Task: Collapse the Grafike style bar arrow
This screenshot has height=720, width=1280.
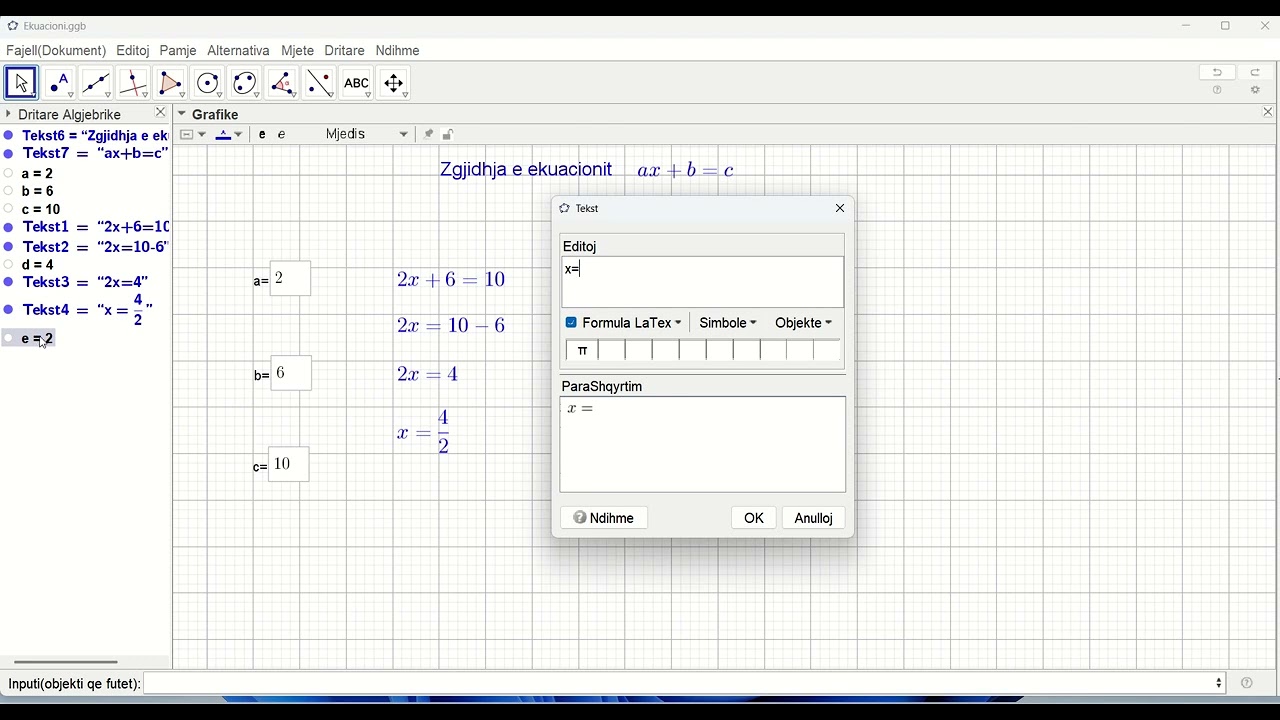Action: [x=181, y=114]
